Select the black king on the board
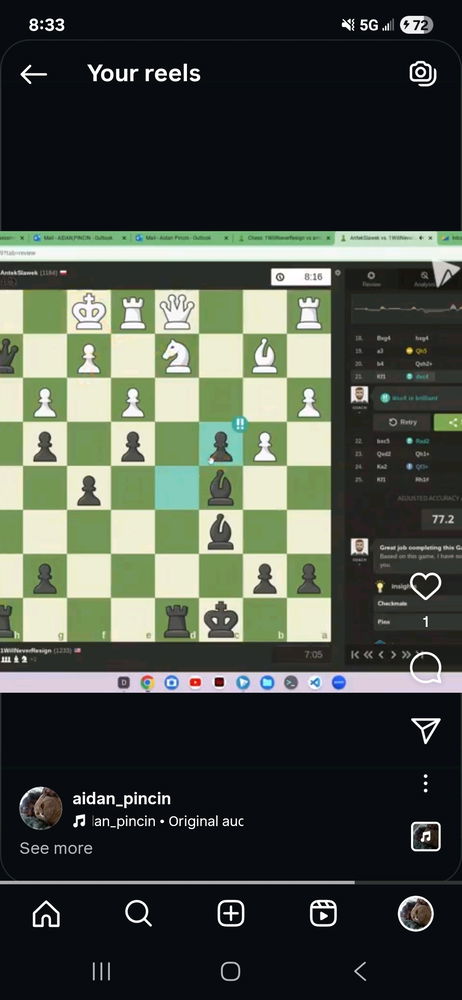This screenshot has height=1000, width=462. pyautogui.click(x=221, y=620)
